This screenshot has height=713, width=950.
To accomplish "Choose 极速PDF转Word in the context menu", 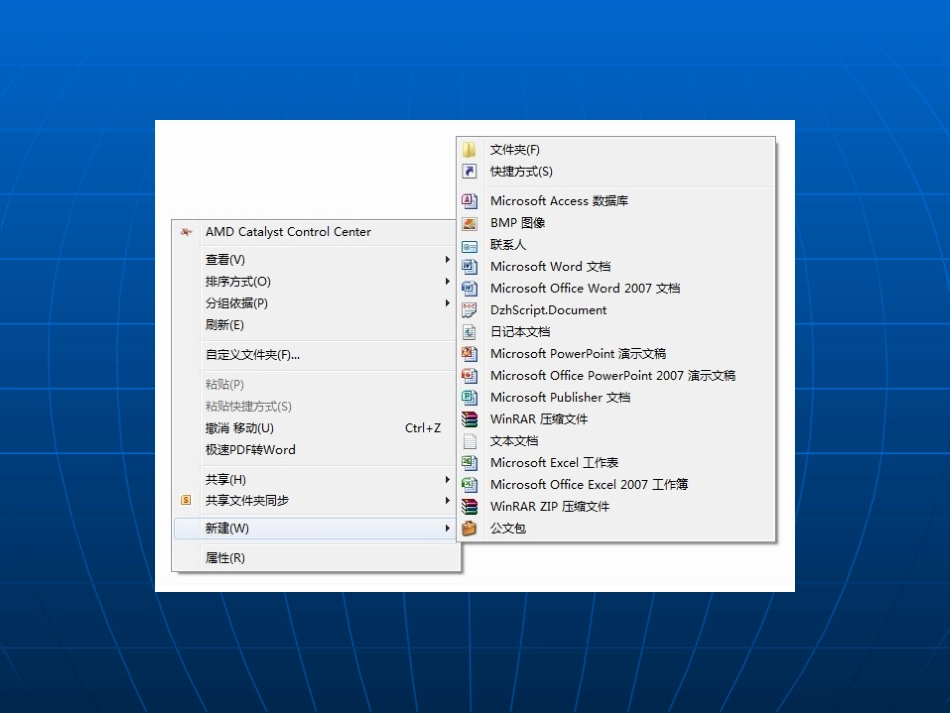I will tap(250, 450).
